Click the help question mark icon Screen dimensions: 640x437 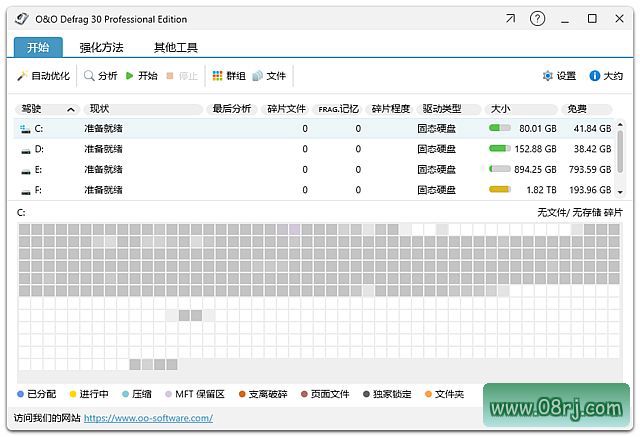pyautogui.click(x=537, y=19)
